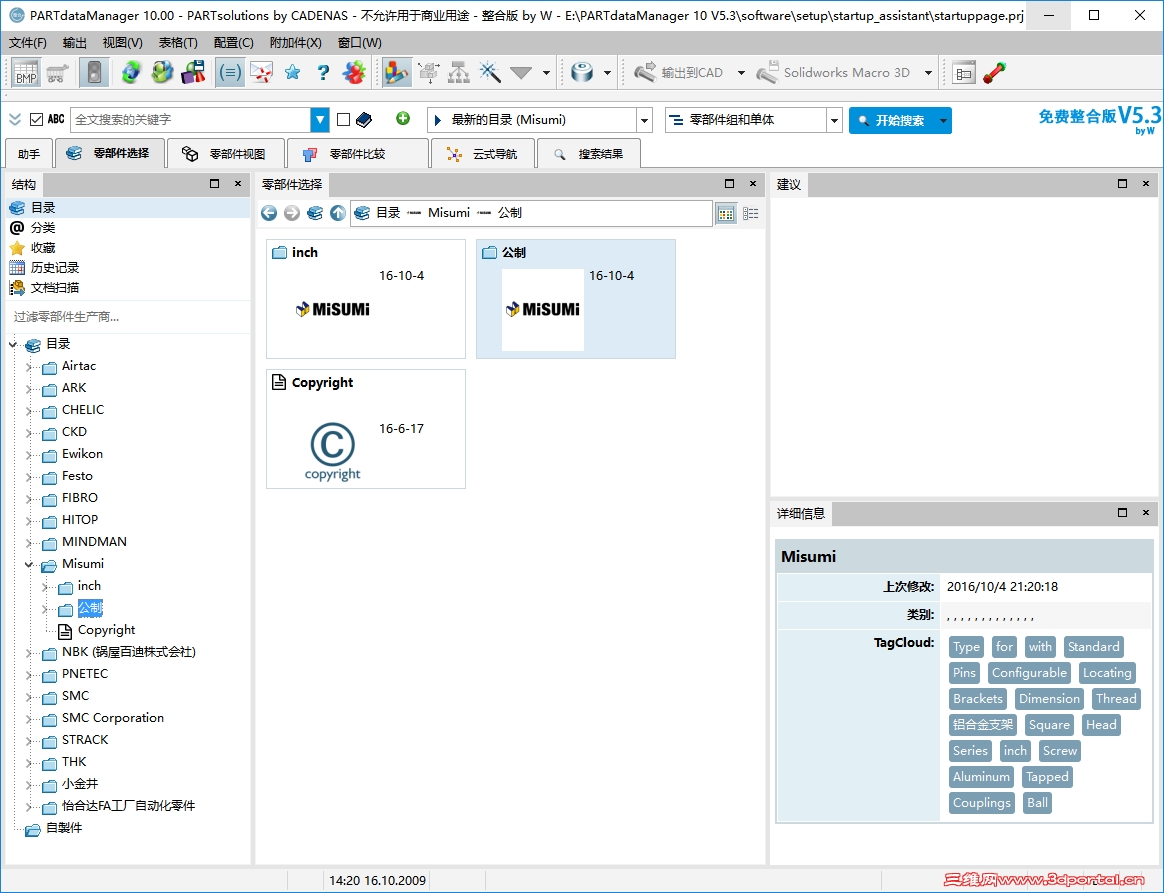The width and height of the screenshot is (1164, 893).
Task: Open the 最新的目录 (Misumi) dropdown
Action: click(644, 120)
